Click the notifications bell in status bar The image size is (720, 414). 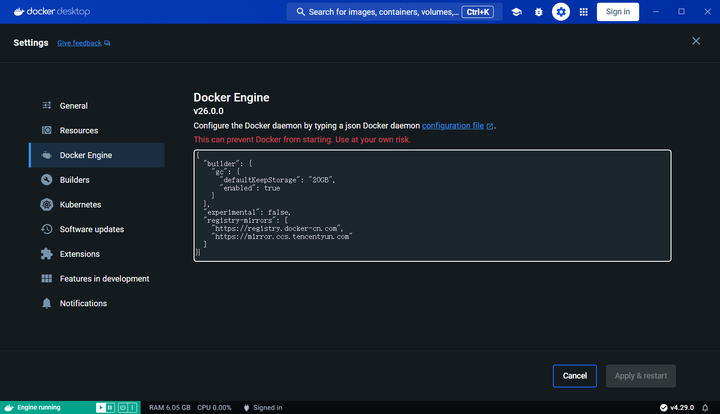(705, 408)
